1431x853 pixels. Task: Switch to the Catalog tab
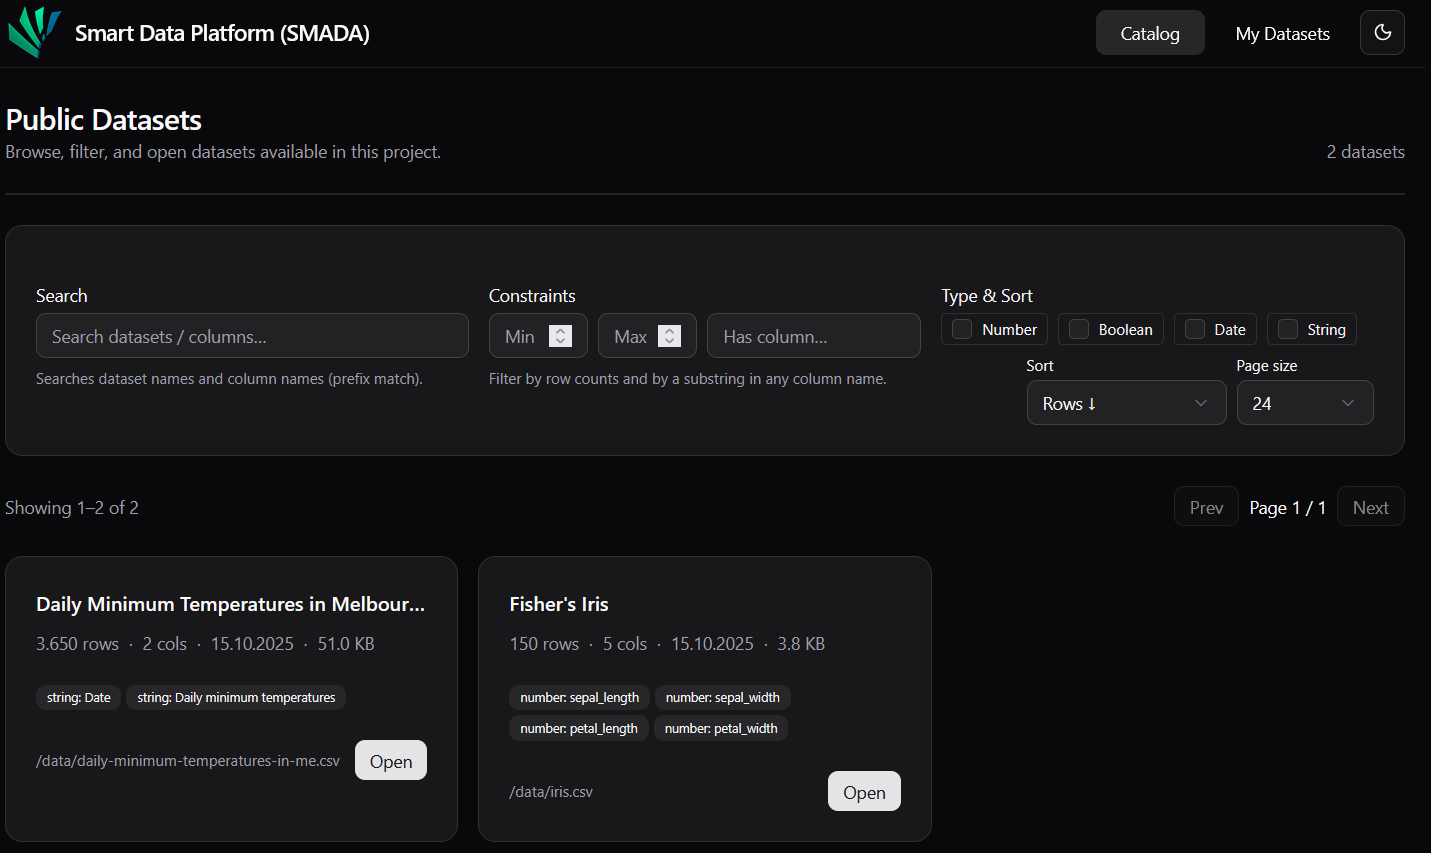[1150, 33]
